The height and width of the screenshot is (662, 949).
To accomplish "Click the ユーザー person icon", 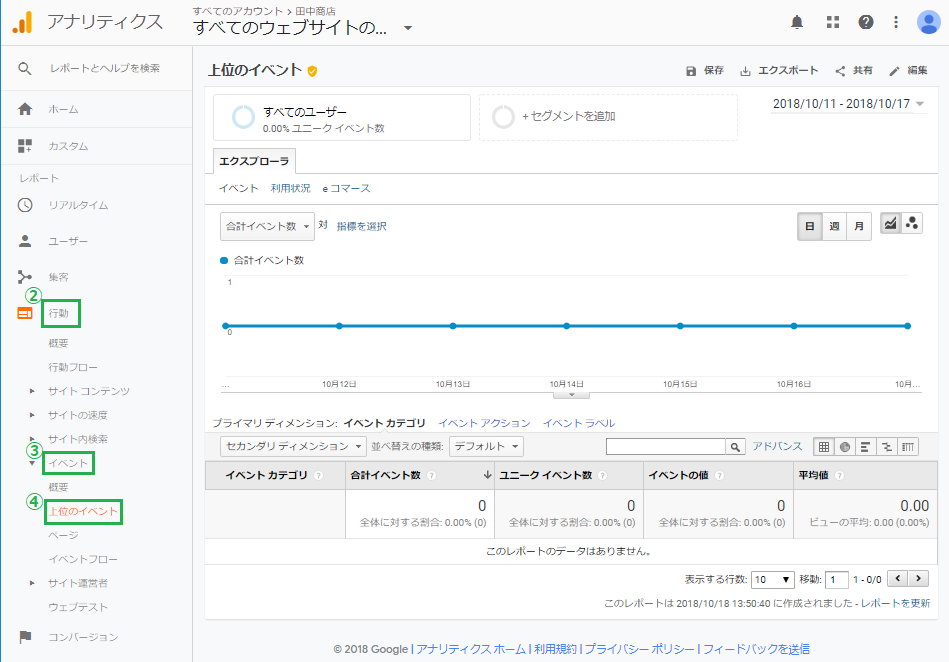I will point(25,241).
